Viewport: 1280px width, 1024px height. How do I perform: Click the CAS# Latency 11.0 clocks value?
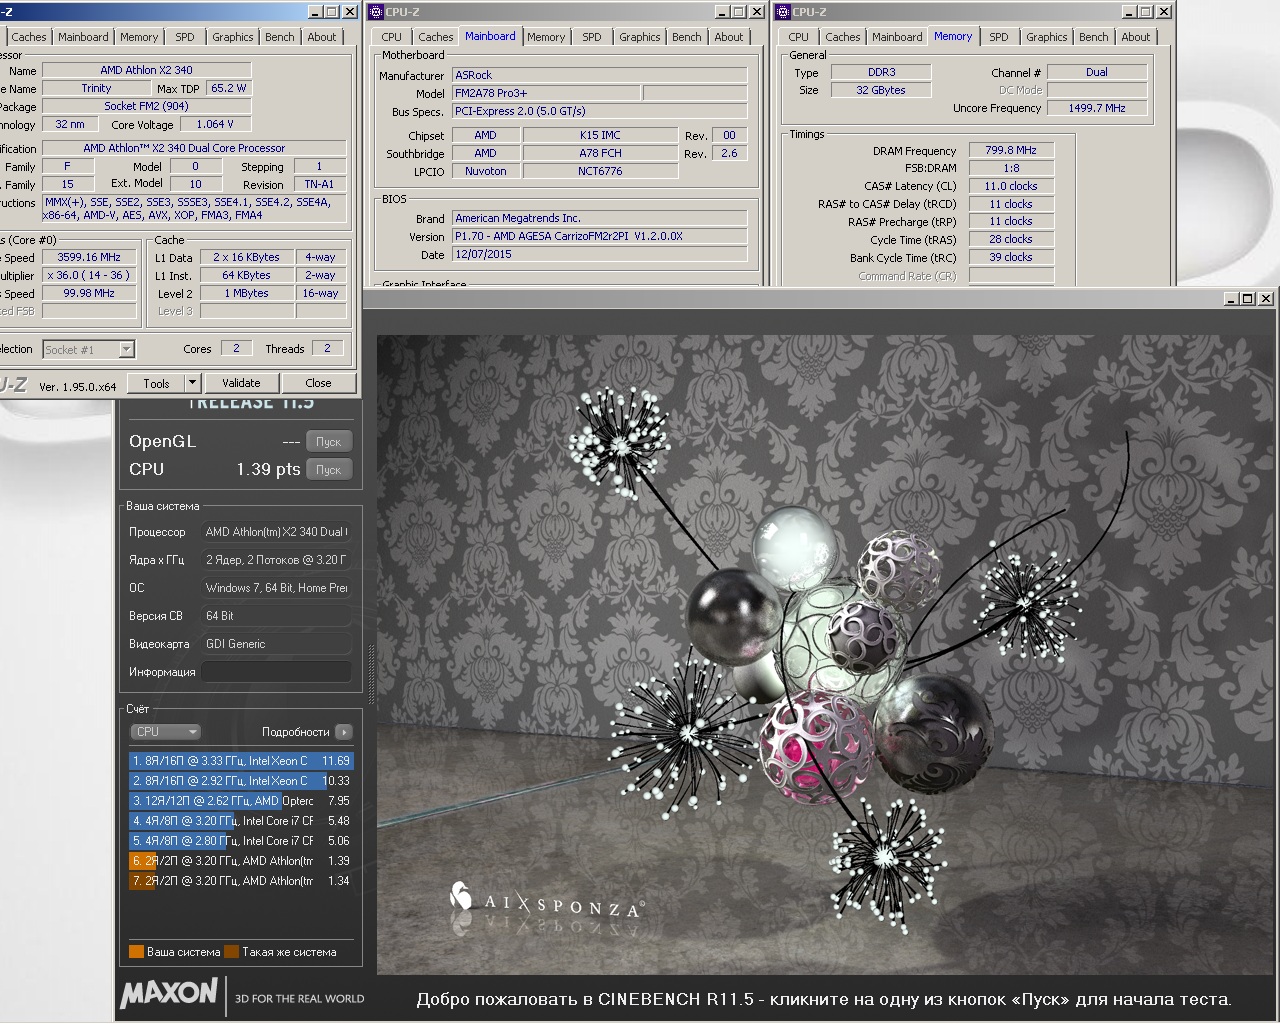1011,186
